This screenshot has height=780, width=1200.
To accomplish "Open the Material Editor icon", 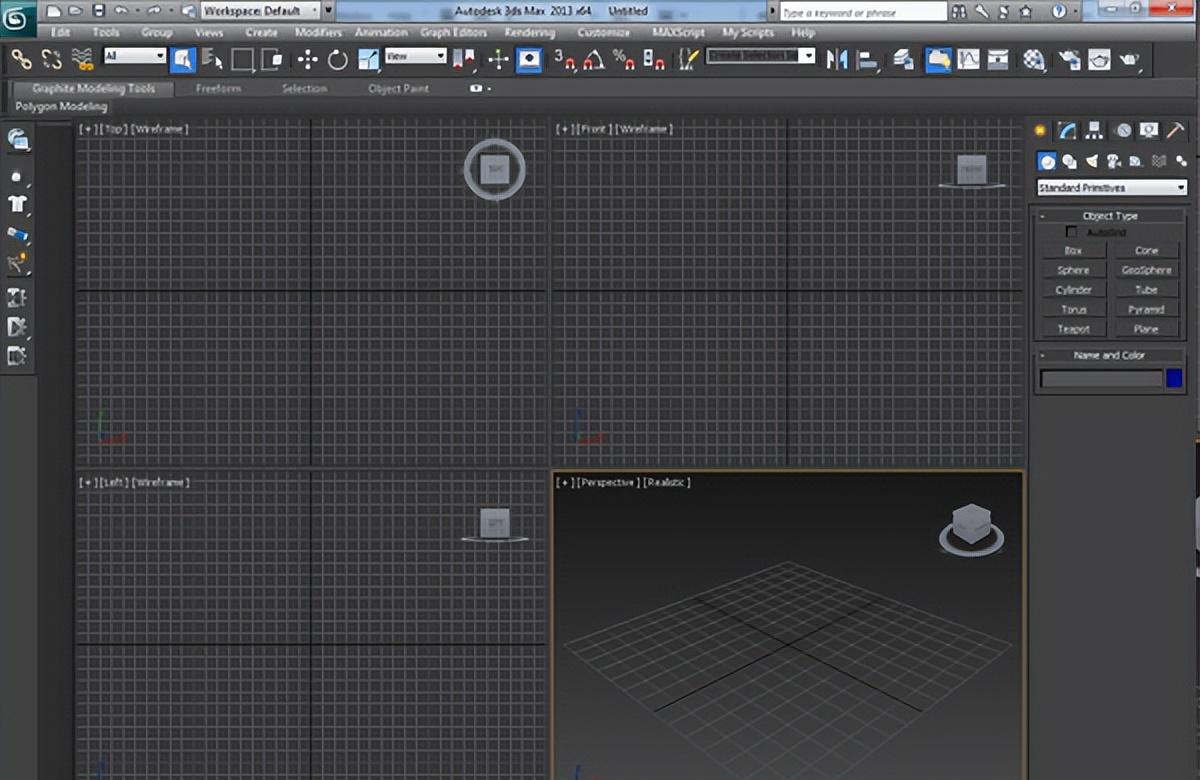I will pos(1034,59).
